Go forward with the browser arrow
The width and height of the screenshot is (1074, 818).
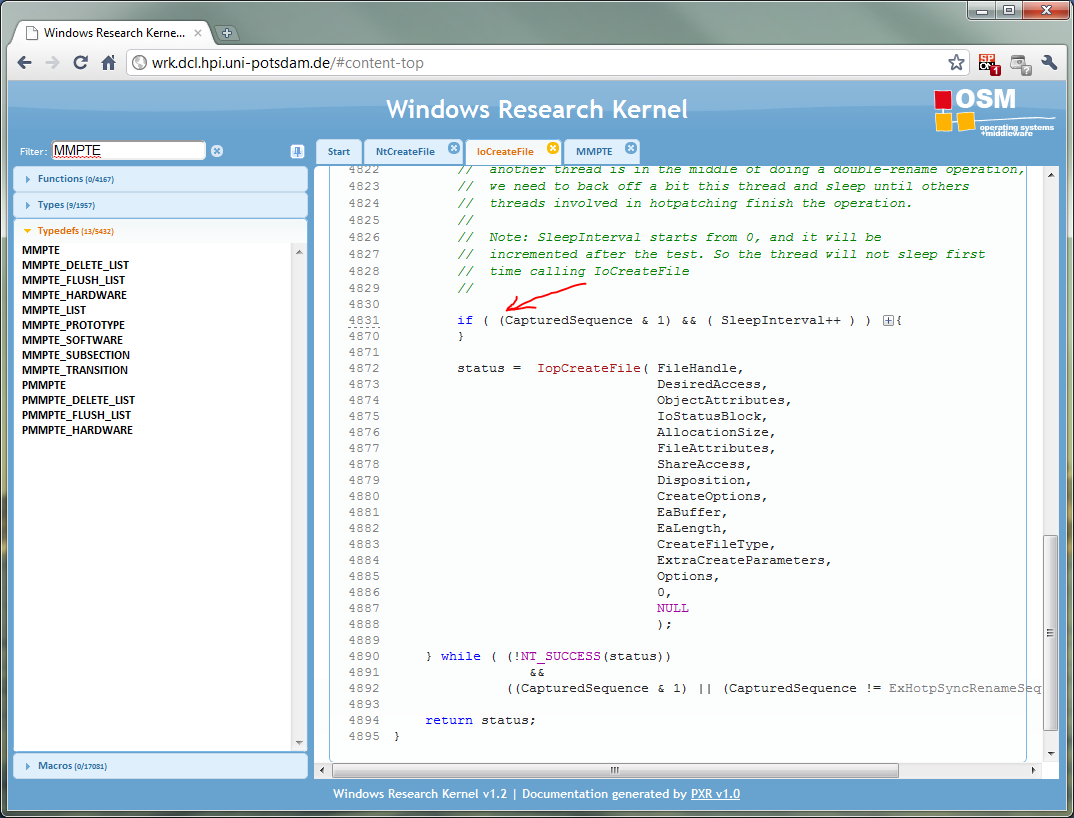(x=52, y=62)
